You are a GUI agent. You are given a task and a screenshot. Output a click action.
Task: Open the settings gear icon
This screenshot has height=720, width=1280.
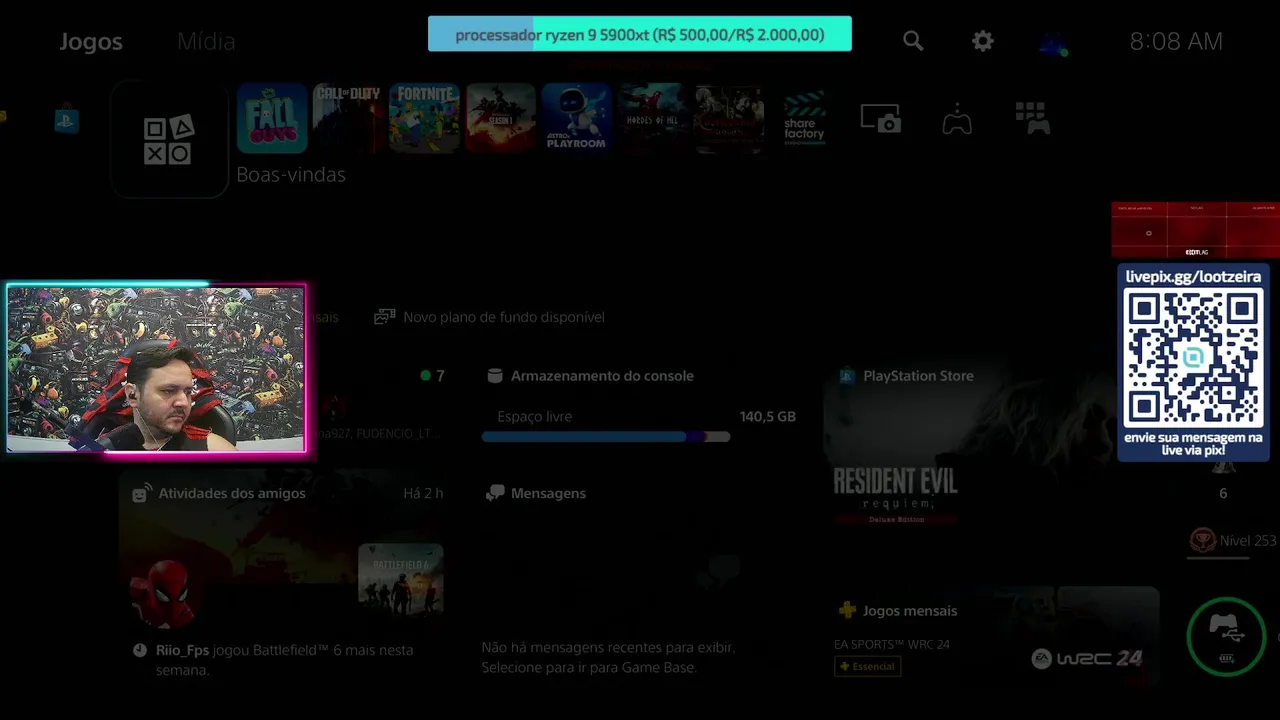click(983, 41)
